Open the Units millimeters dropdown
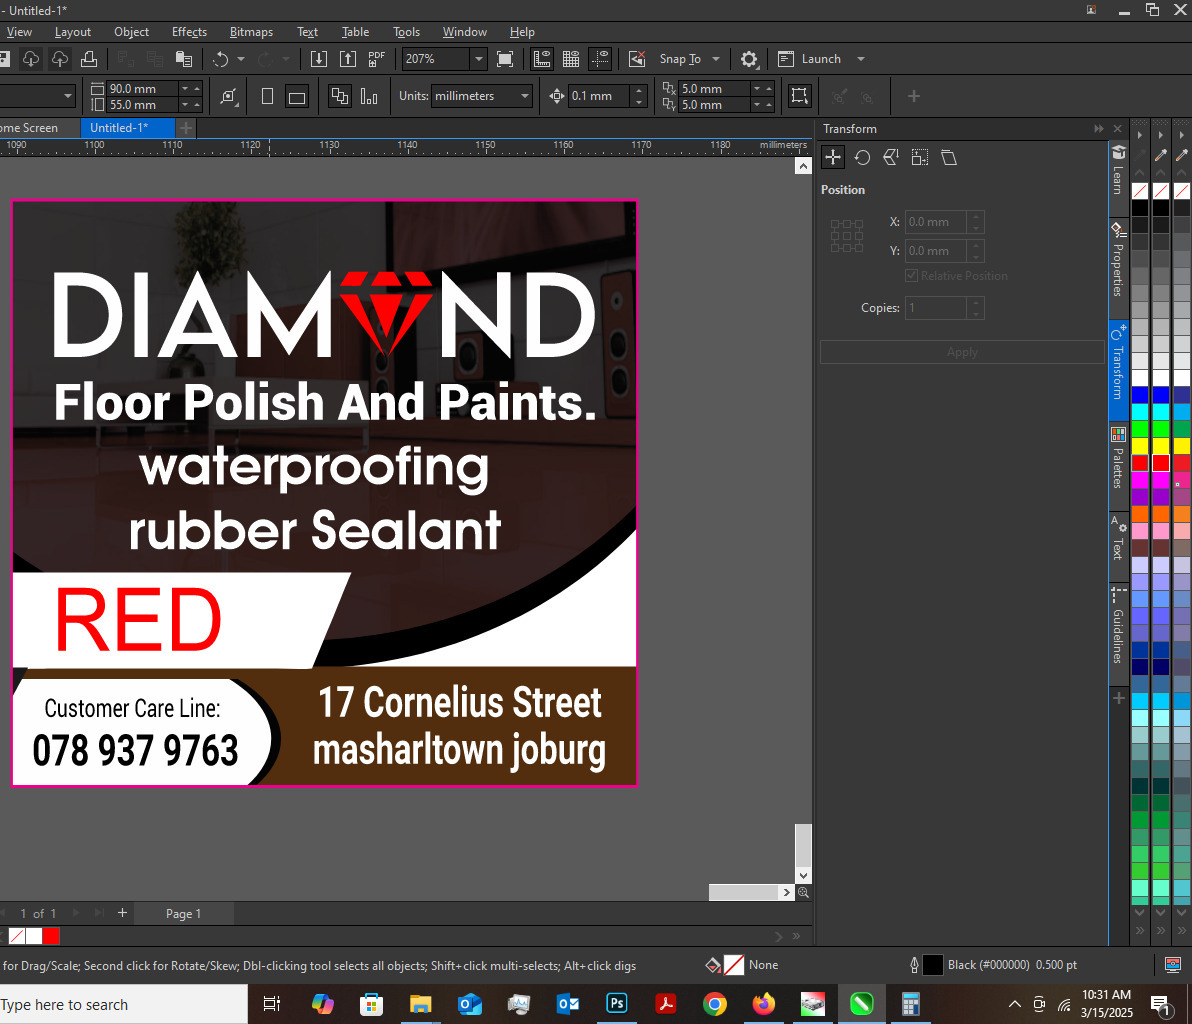Image resolution: width=1192 pixels, height=1024 pixels. point(525,96)
